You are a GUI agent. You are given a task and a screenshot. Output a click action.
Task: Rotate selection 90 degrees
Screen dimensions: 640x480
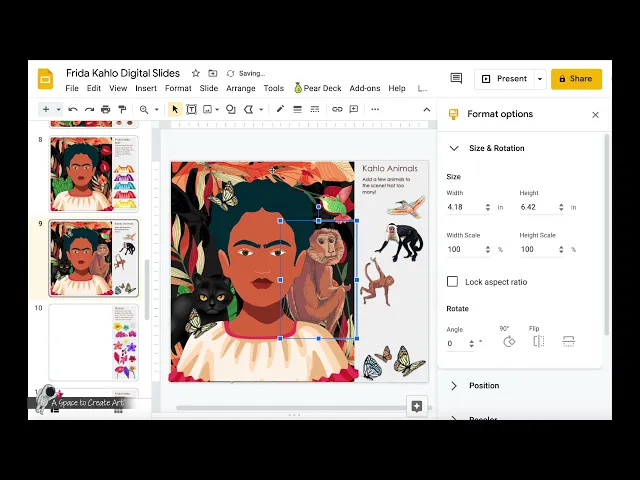tap(509, 341)
